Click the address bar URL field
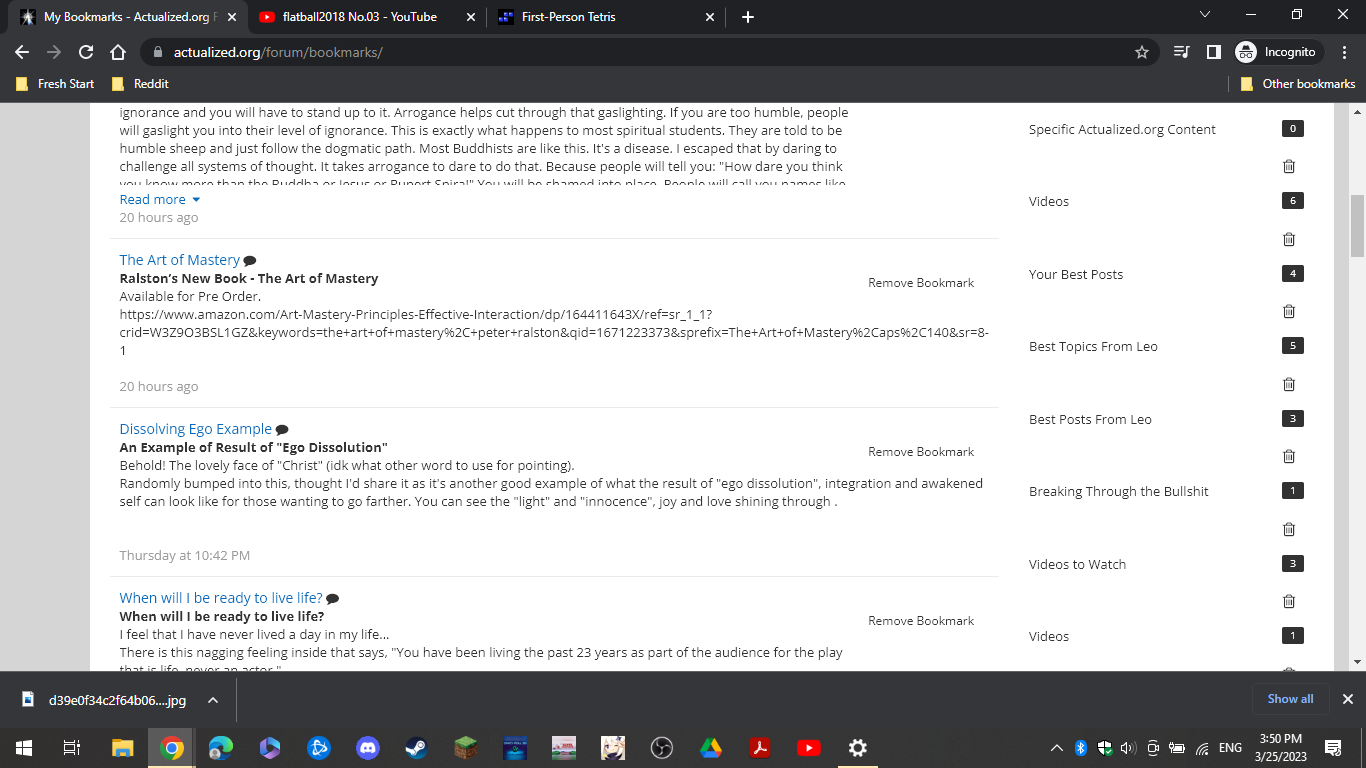The image size is (1366, 768). click(x=640, y=52)
